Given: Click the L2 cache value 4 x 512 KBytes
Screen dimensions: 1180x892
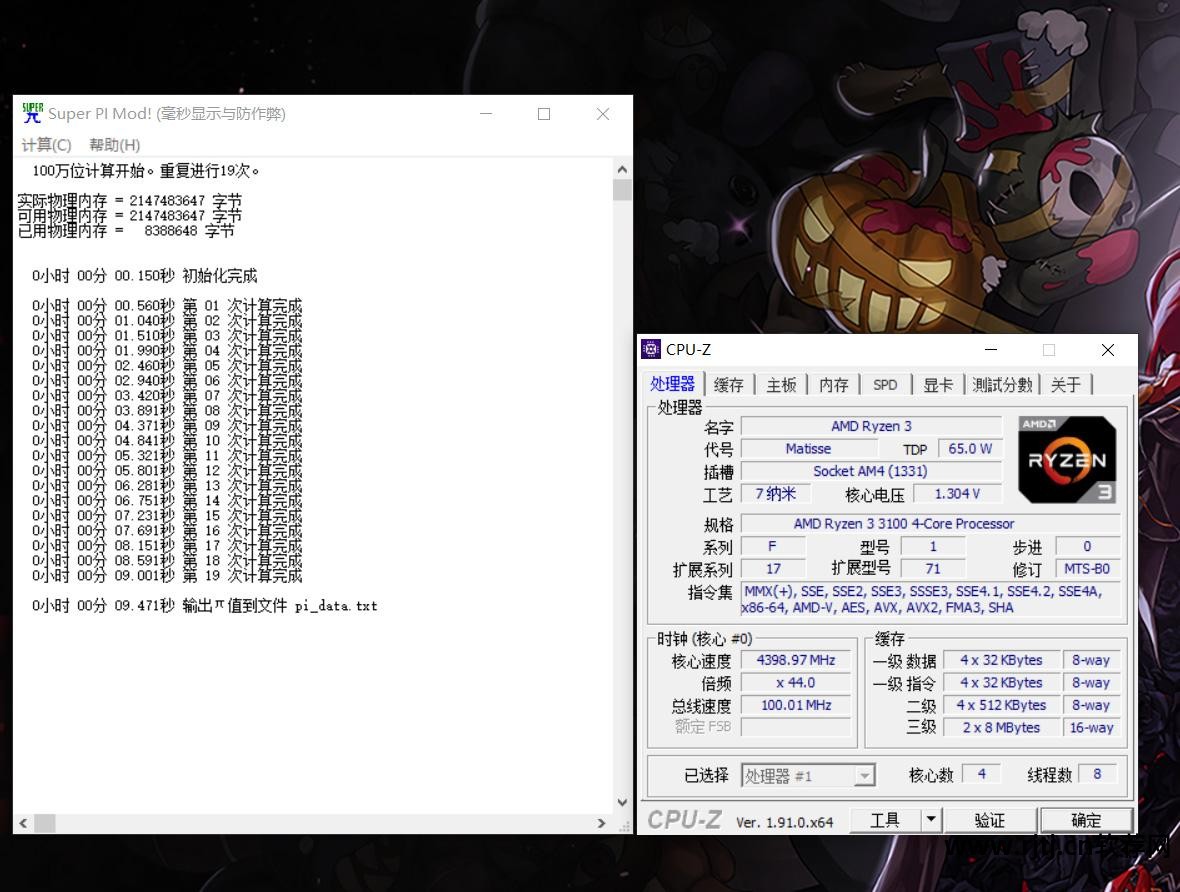Looking at the screenshot, I should point(1002,705).
